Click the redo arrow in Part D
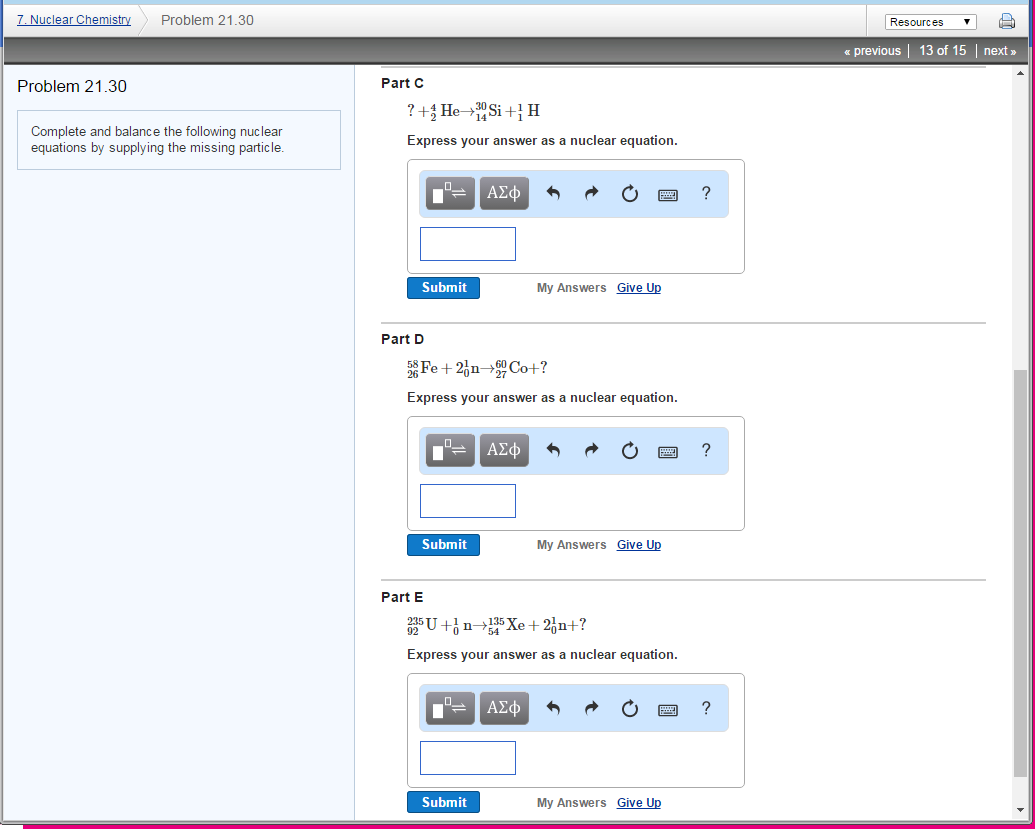Viewport: 1035px width, 829px height. coord(591,450)
